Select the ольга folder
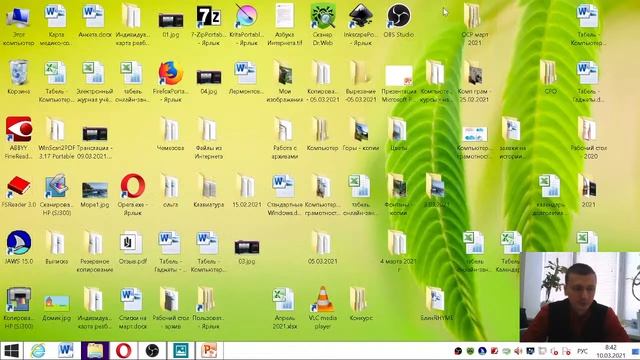640x360 pixels. click(170, 187)
